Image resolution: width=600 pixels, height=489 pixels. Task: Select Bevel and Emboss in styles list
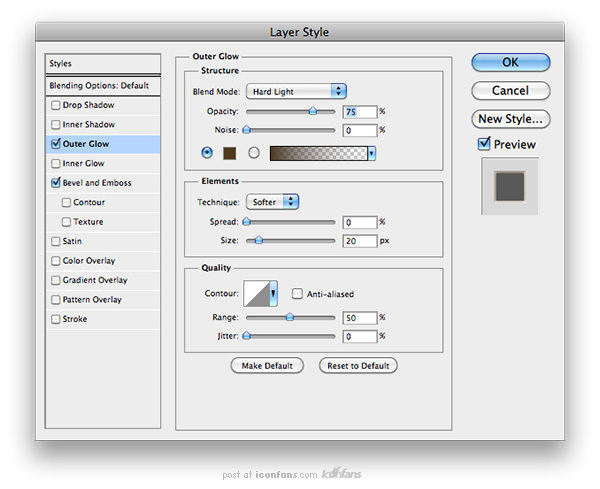click(x=97, y=183)
